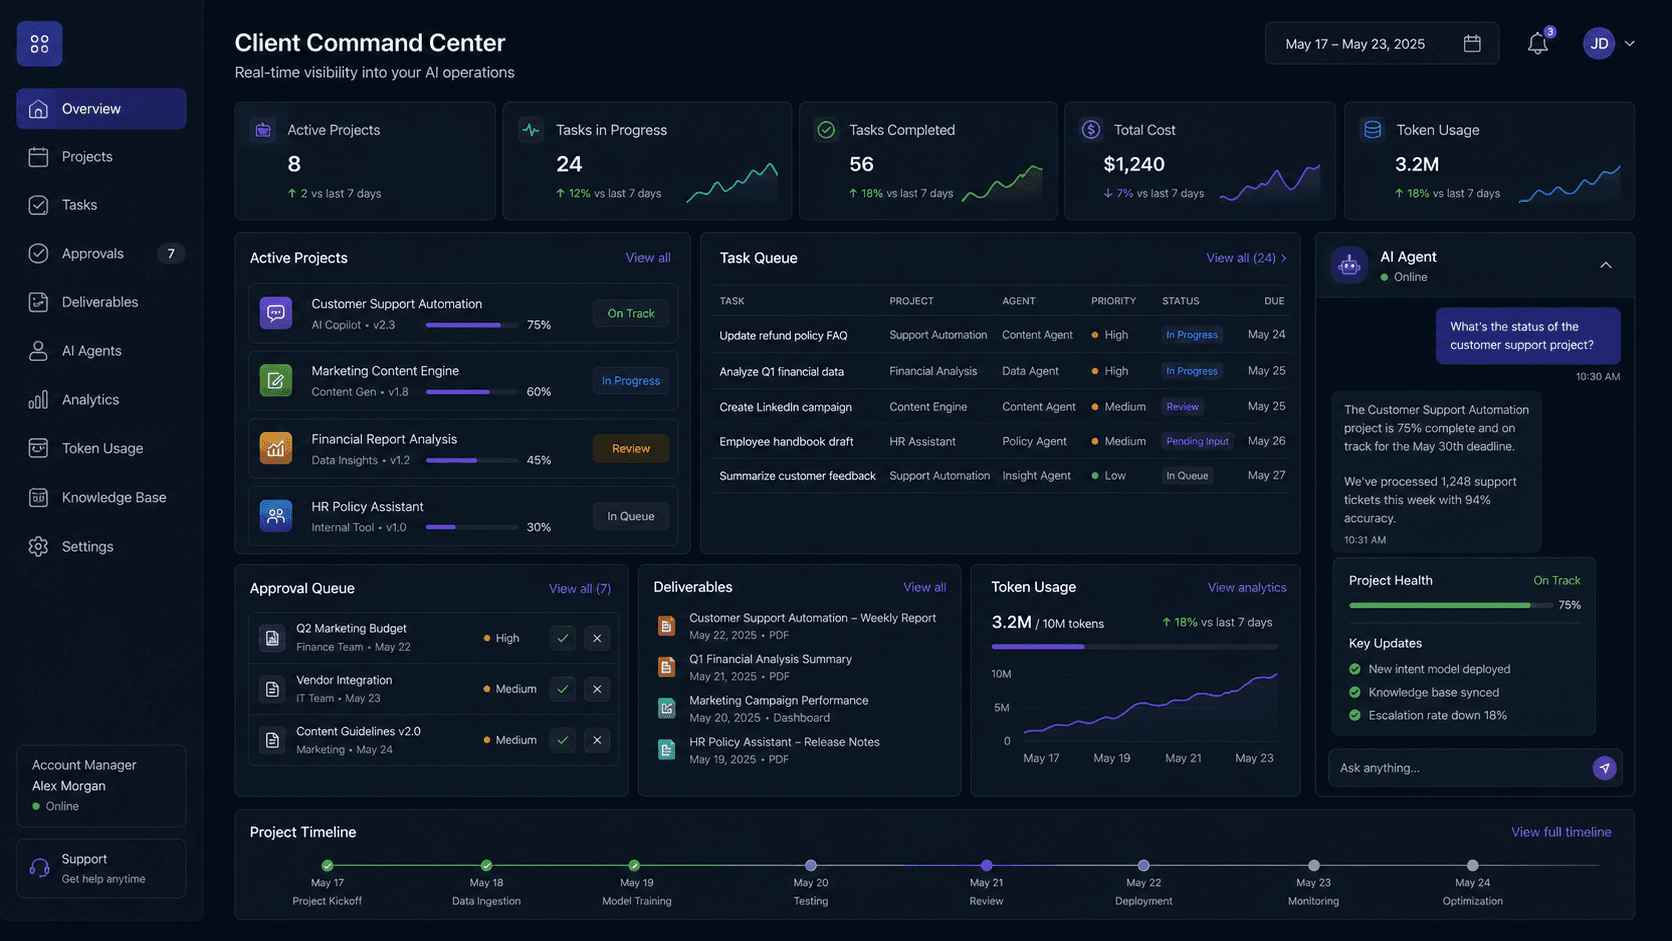This screenshot has height=941, width=1672.
Task: Open Projects in the sidebar
Action: point(101,157)
